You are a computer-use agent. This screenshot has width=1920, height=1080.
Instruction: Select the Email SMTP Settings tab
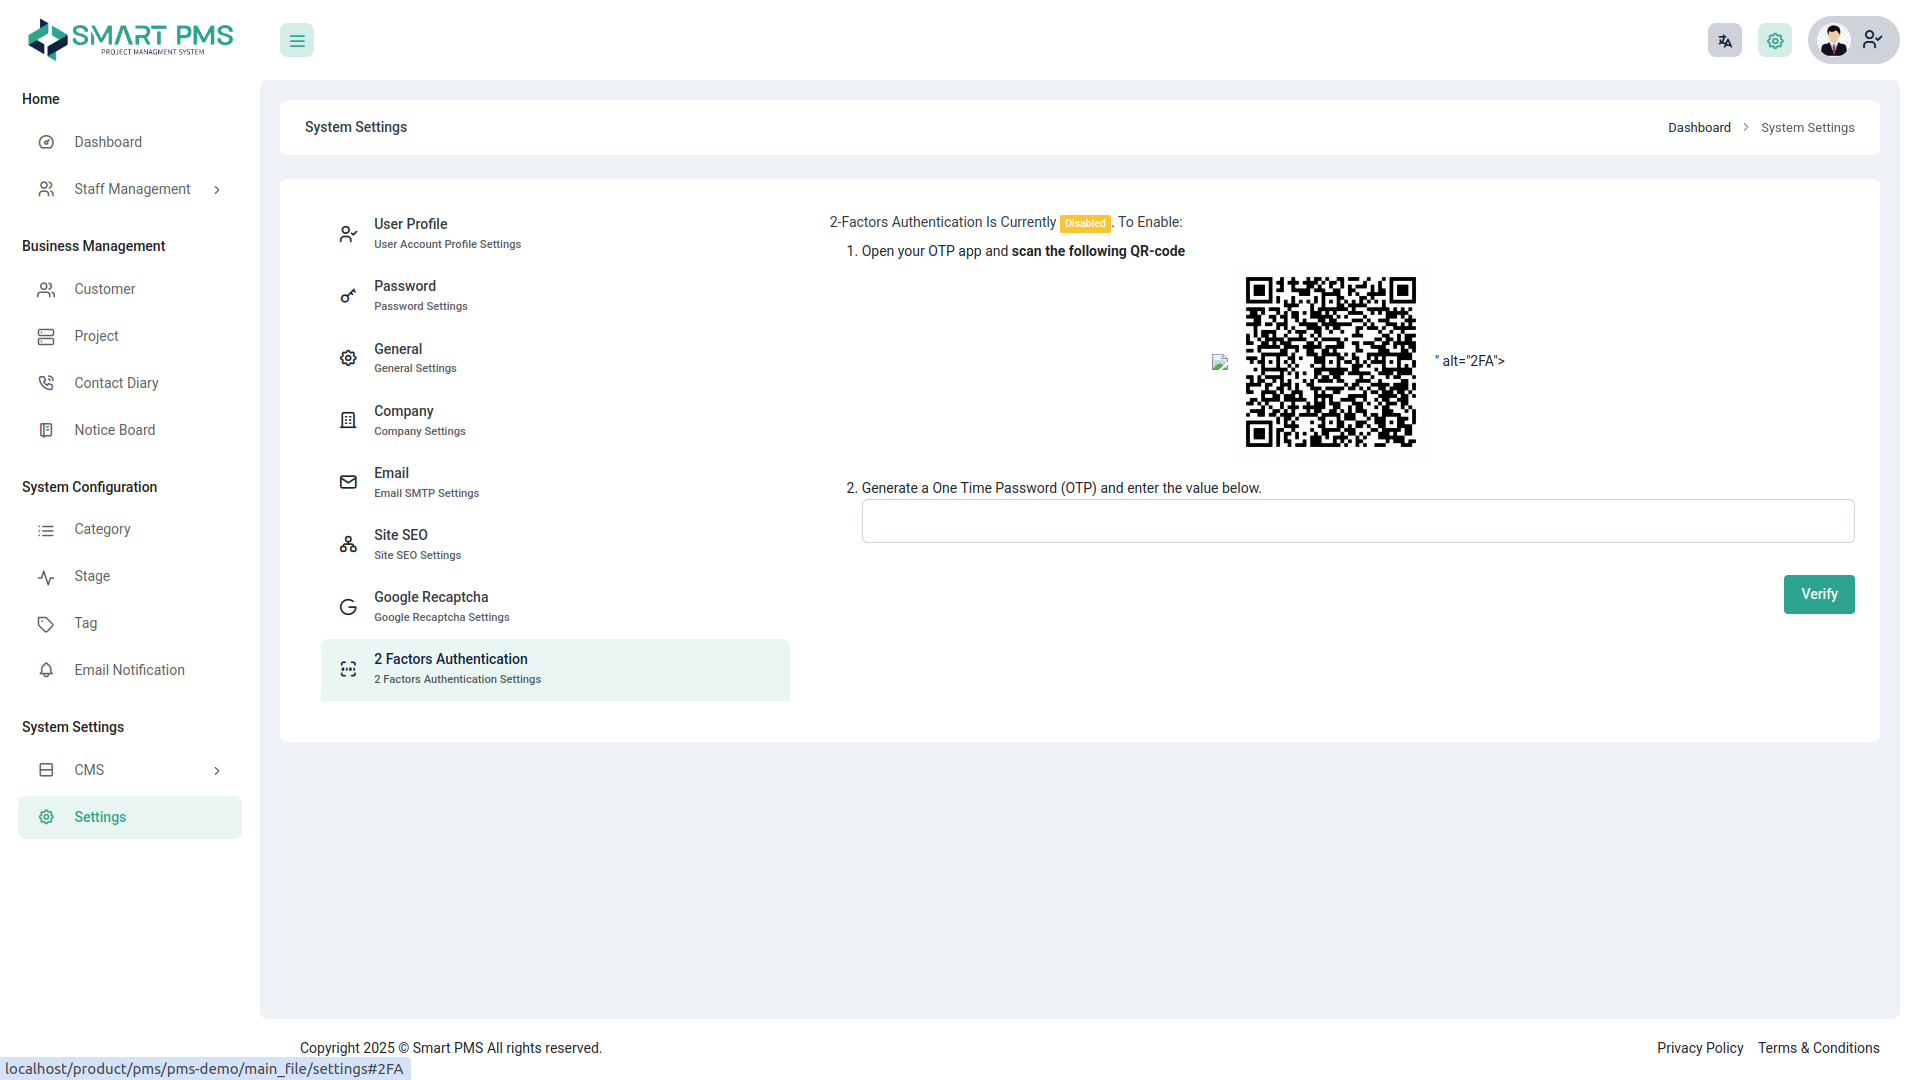click(426, 482)
